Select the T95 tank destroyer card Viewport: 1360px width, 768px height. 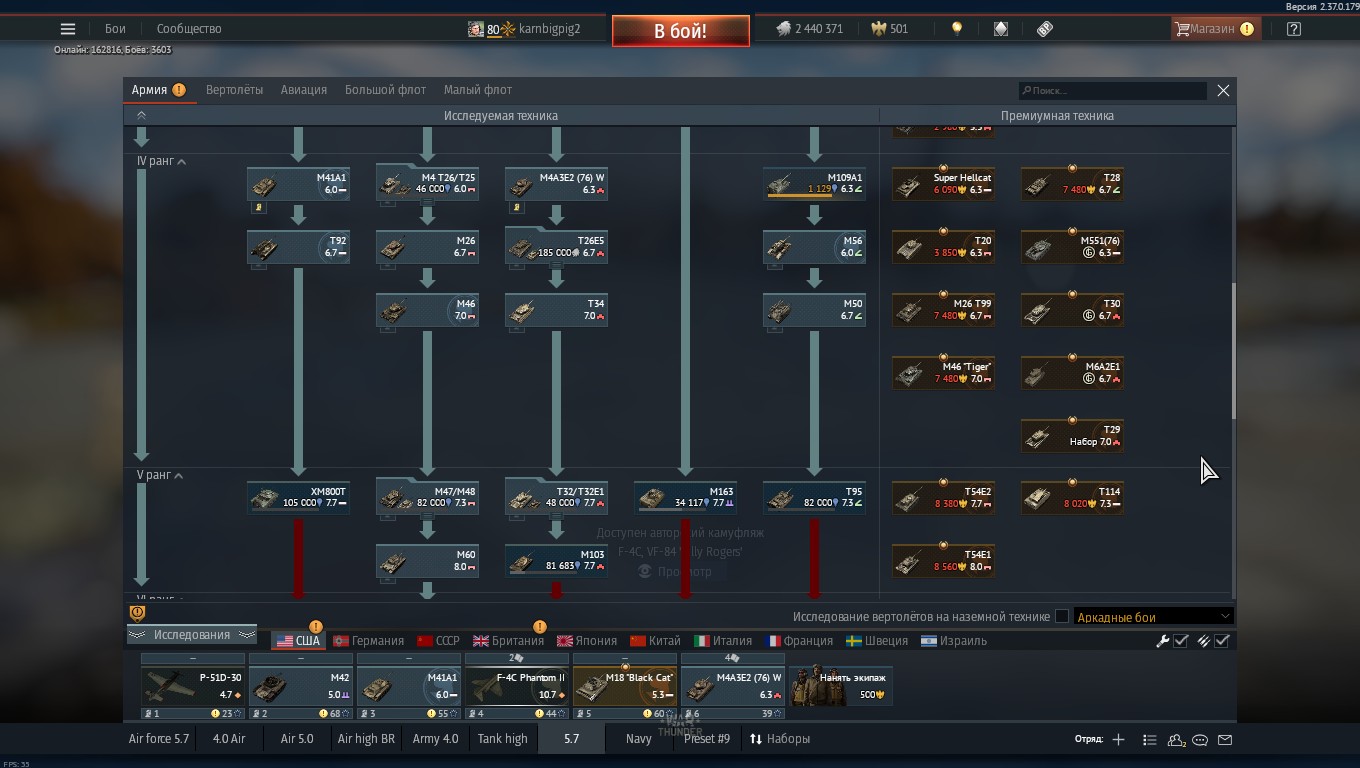[814, 497]
